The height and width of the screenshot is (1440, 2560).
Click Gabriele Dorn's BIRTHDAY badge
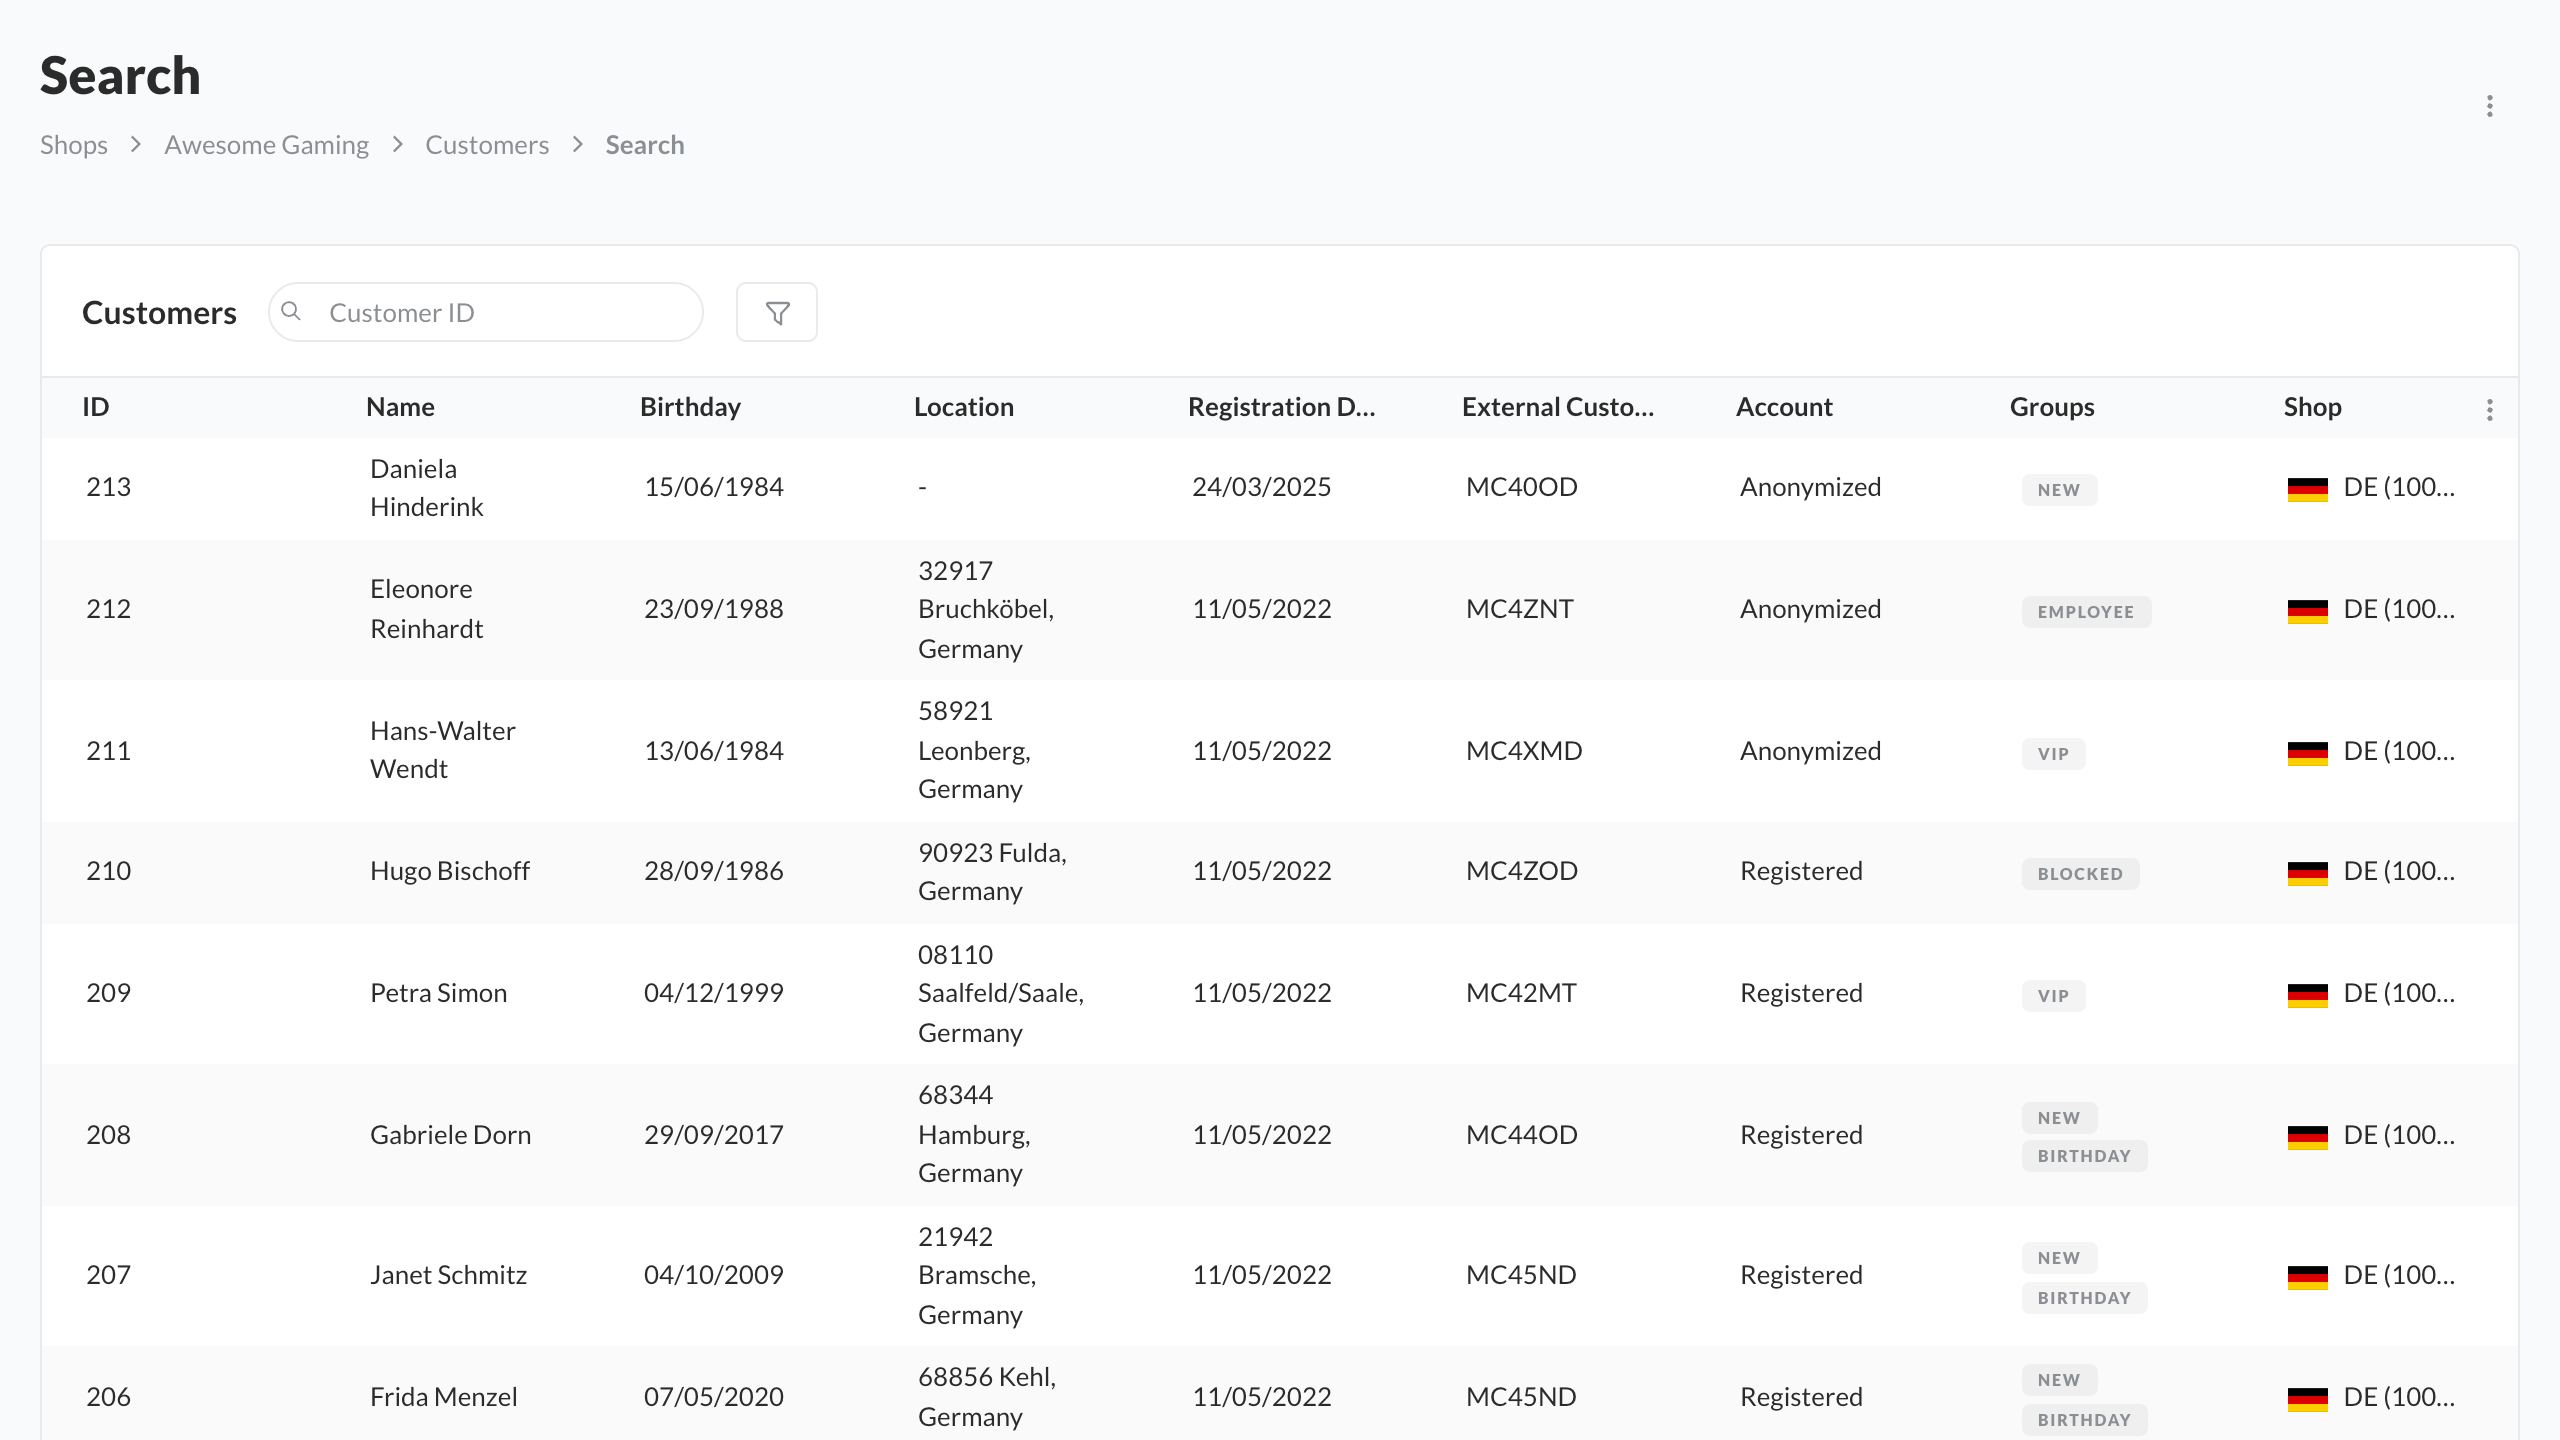2083,1156
